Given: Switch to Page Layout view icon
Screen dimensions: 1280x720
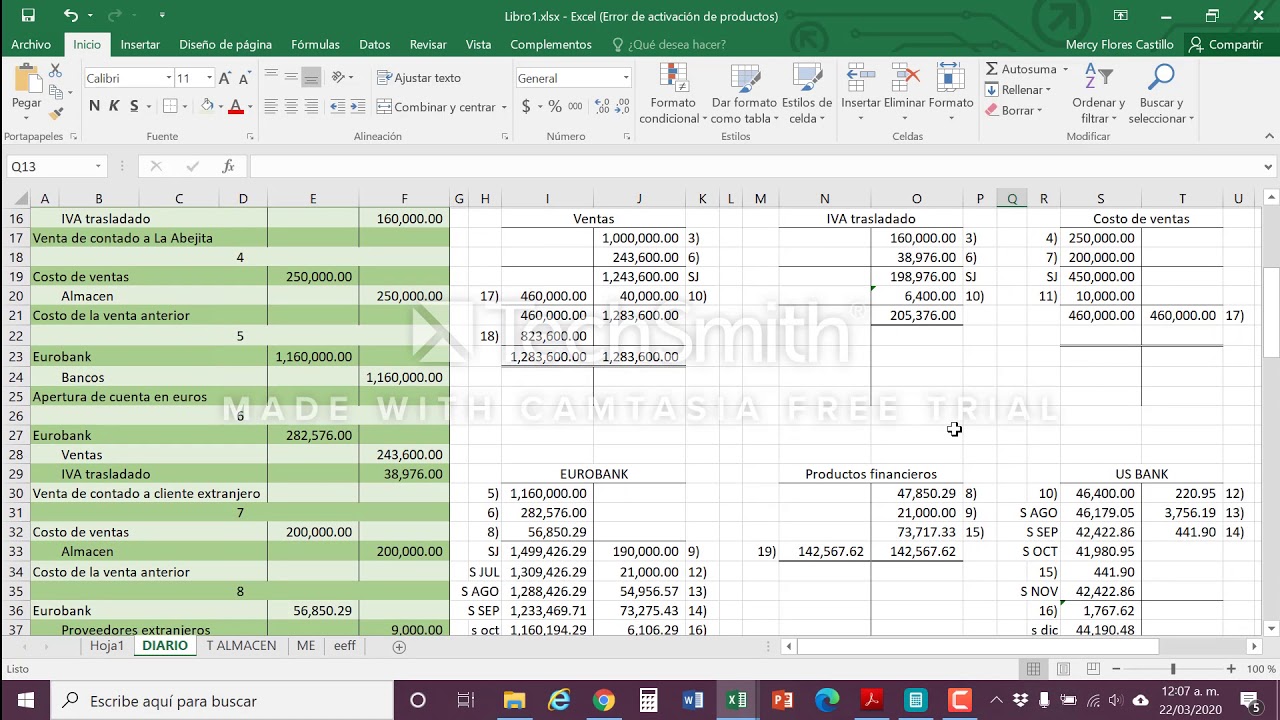Looking at the screenshot, I should point(1063,669).
